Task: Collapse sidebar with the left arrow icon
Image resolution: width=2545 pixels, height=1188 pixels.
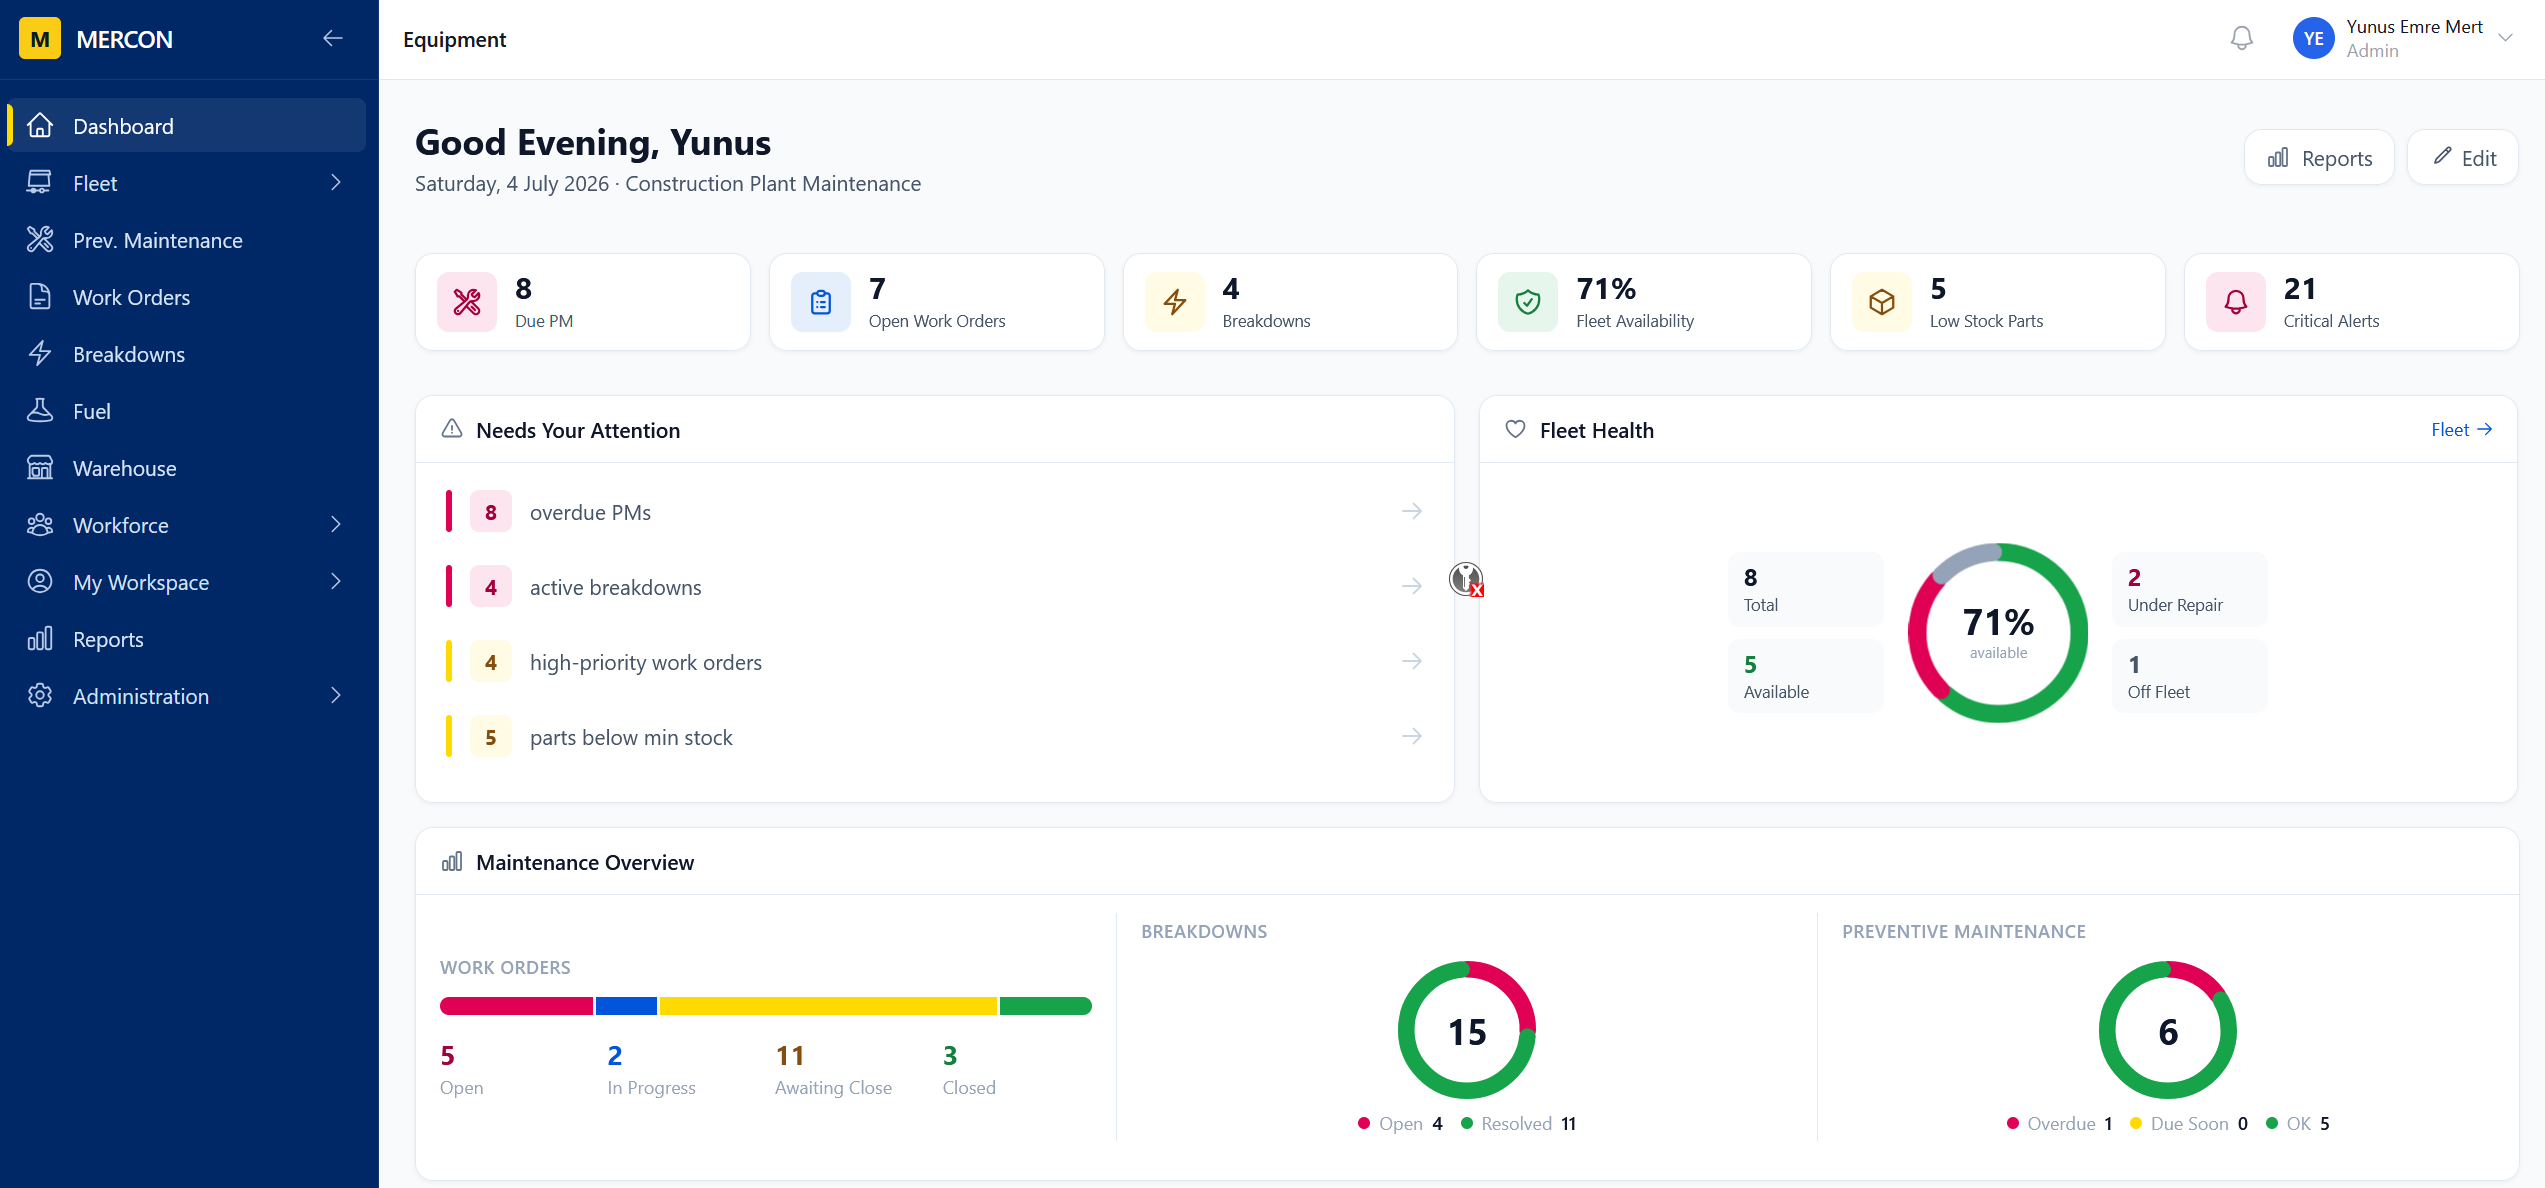Action: [333, 39]
